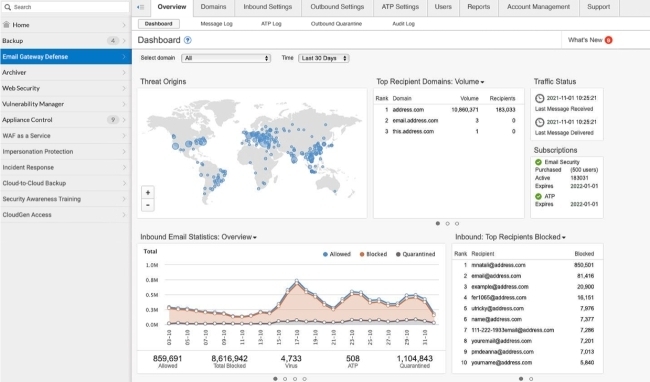Open the Select domain dropdown
The height and width of the screenshot is (382, 650).
[x=226, y=58]
